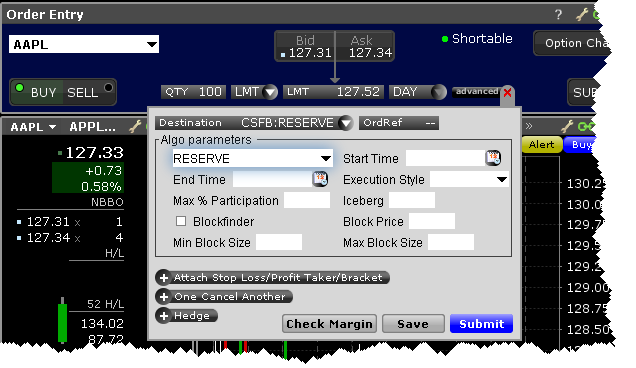Screen dimensions: 636x368
Task: Open the Order Entry help question mark
Action: click(x=559, y=15)
